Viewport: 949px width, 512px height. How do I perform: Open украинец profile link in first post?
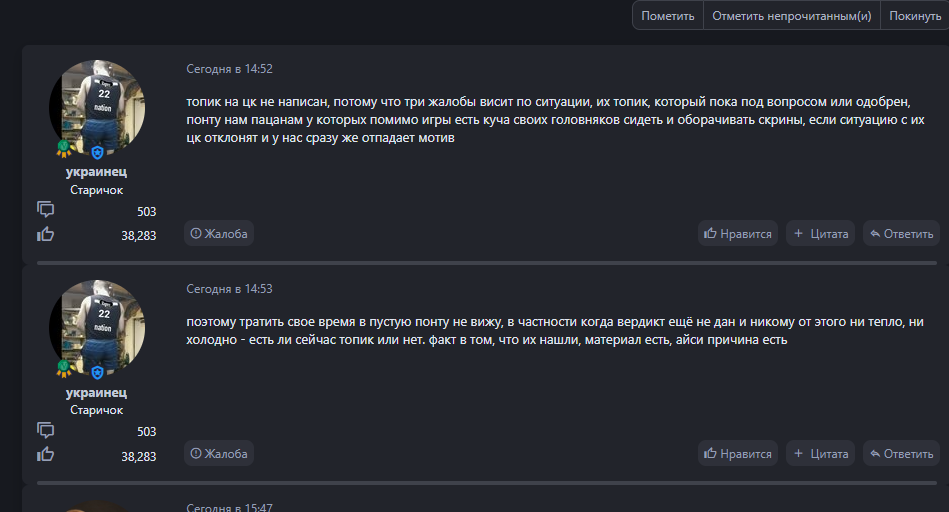click(x=97, y=172)
